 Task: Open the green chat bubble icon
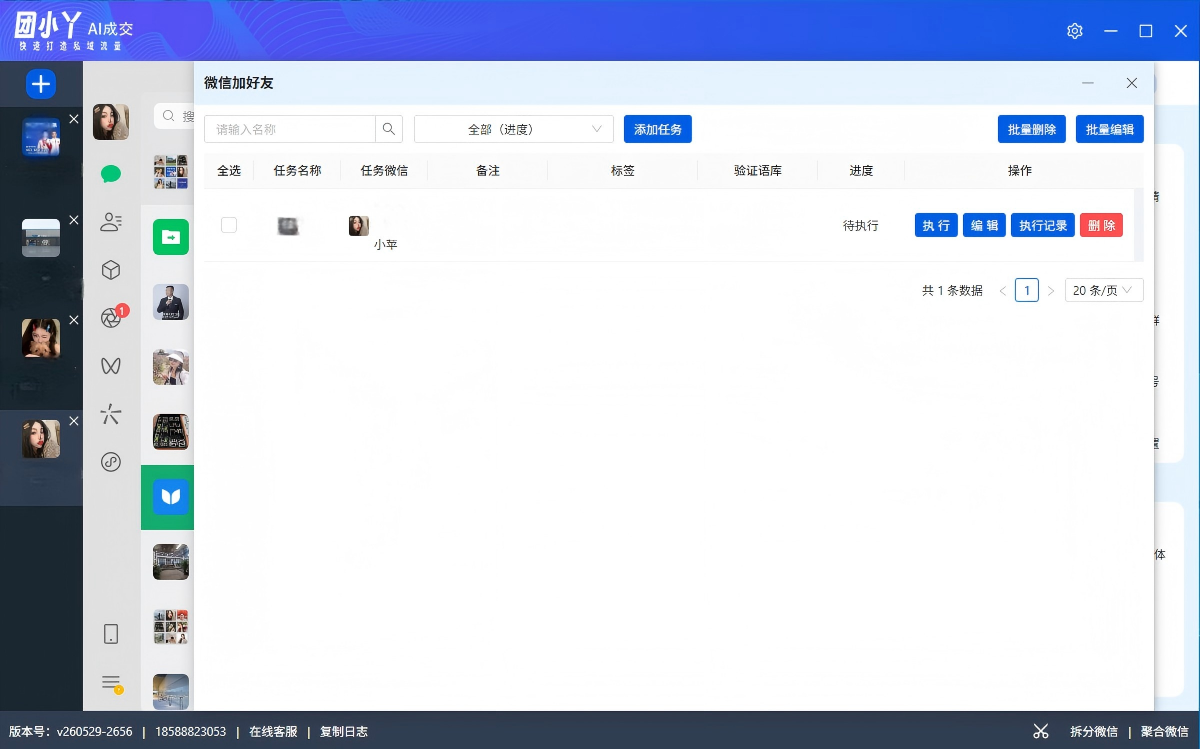click(x=111, y=174)
